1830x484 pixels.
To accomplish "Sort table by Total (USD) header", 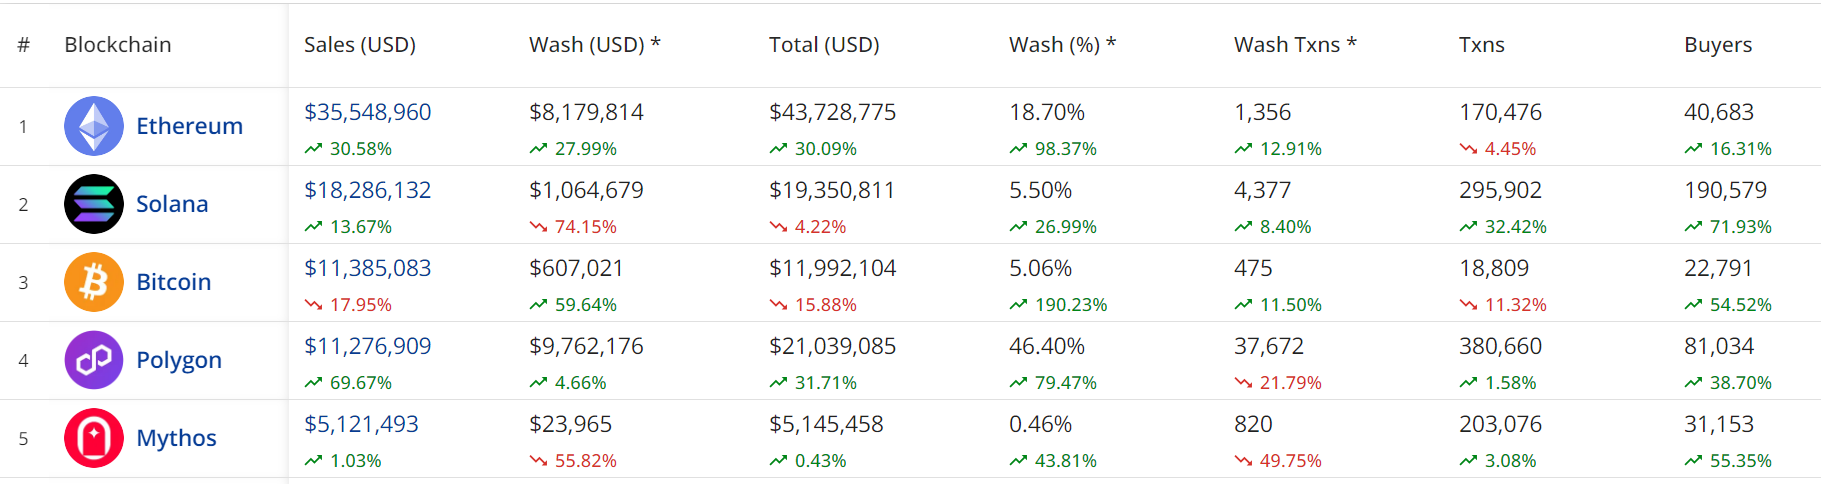I will [x=824, y=45].
